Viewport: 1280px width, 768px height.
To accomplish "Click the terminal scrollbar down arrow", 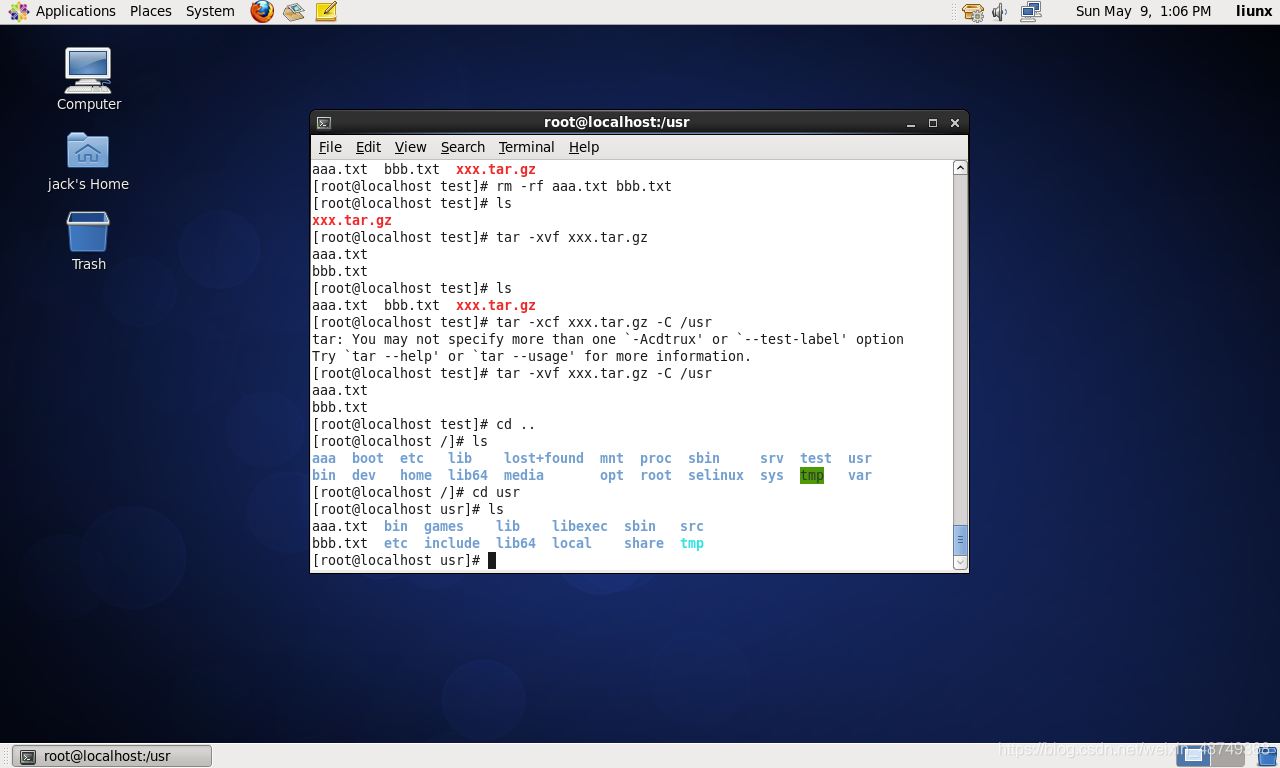I will point(960,563).
